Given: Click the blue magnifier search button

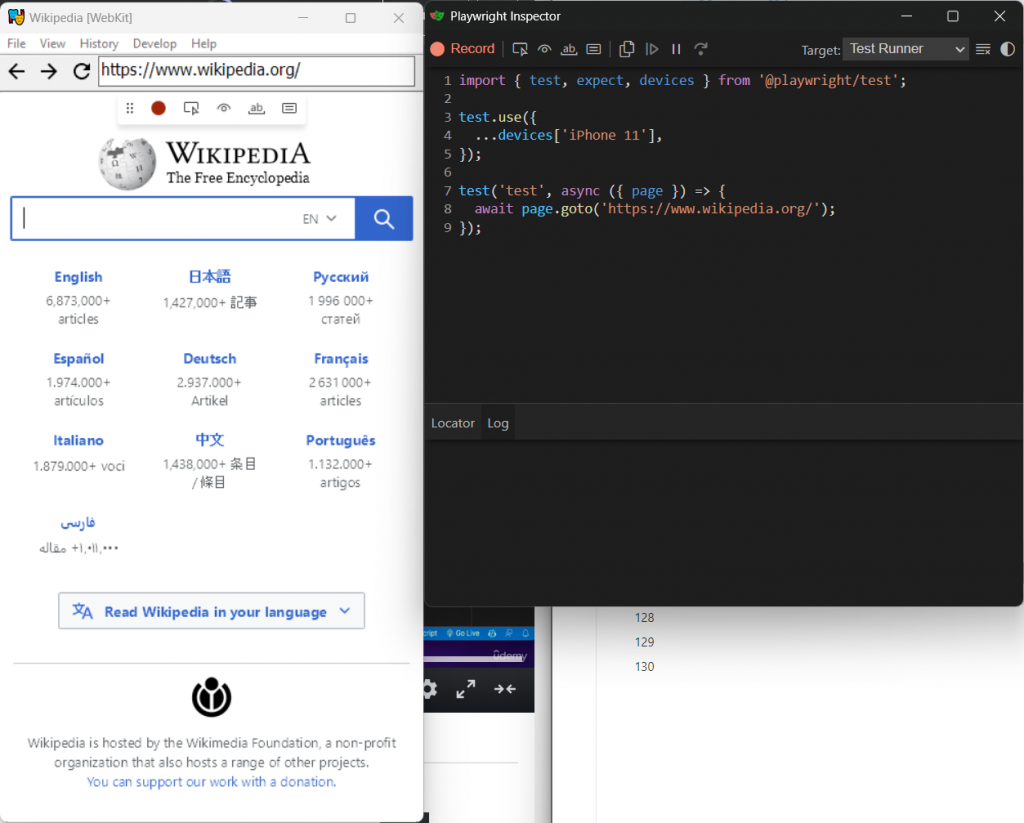Looking at the screenshot, I should [384, 219].
